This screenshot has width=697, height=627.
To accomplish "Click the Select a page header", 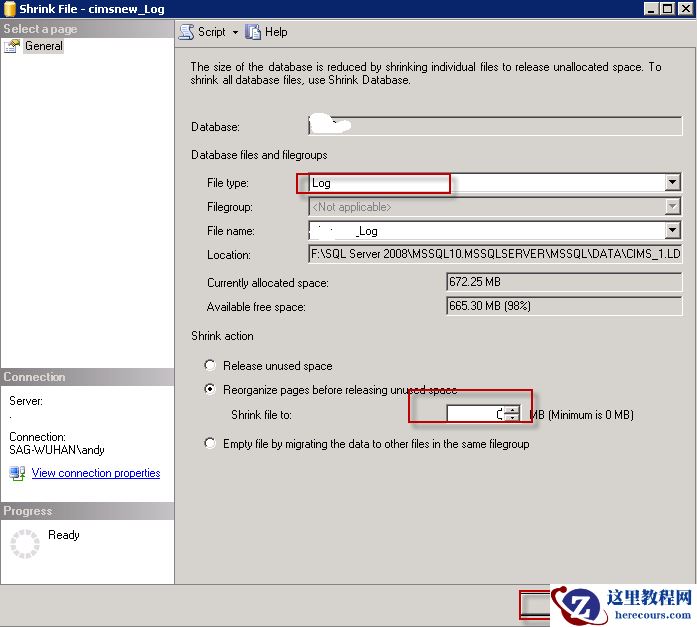I will click(x=87, y=29).
